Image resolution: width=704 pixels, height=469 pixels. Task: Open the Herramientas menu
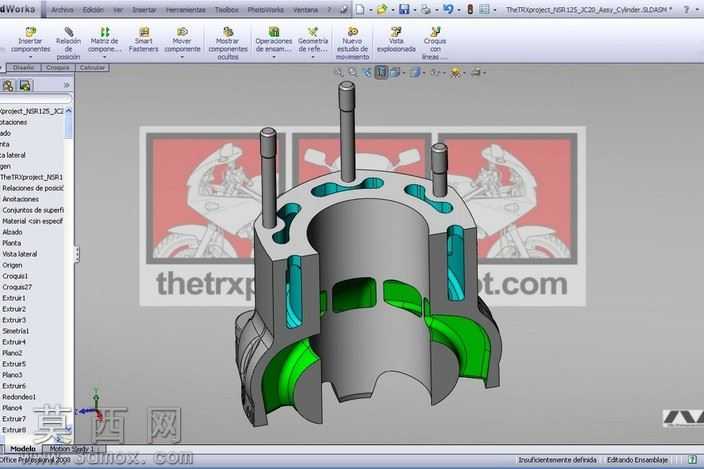[185, 9]
